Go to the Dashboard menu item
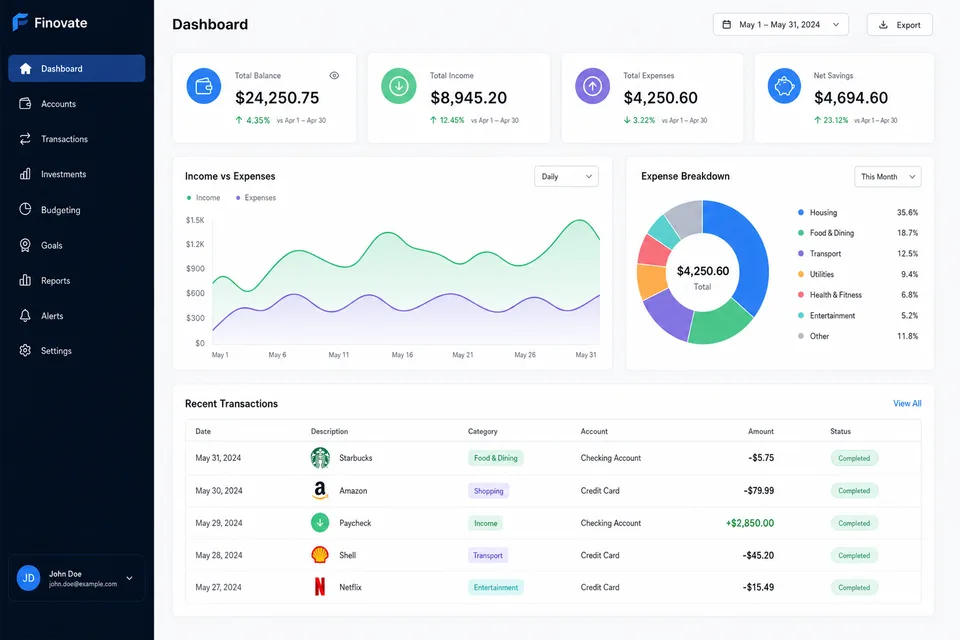This screenshot has width=960, height=640. 77,69
